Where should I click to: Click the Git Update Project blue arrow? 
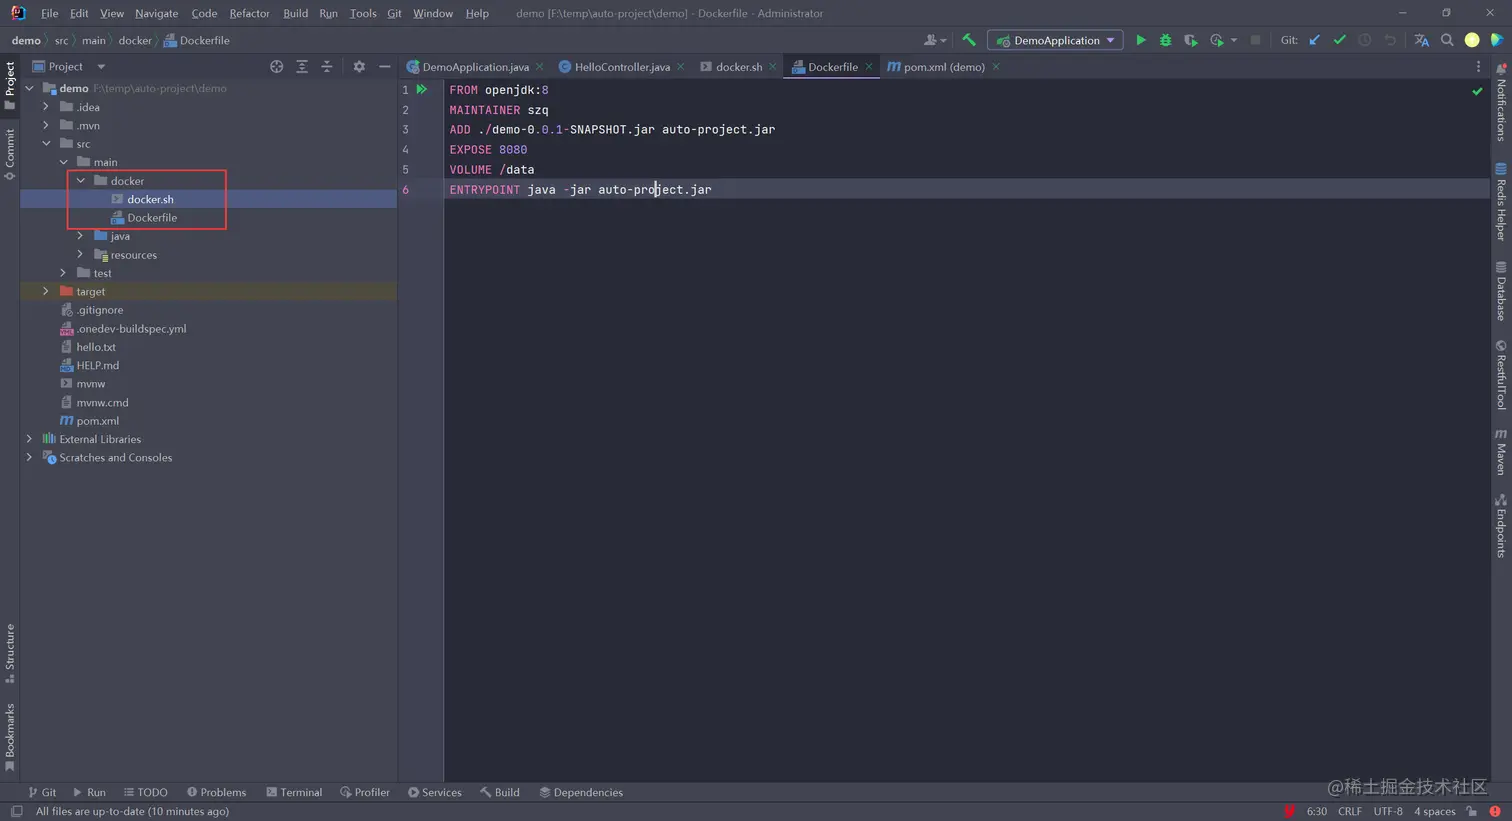[1315, 40]
